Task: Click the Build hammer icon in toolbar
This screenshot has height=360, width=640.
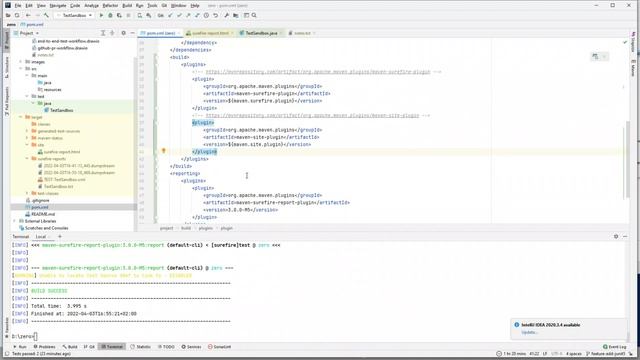Action: (x=46, y=15)
